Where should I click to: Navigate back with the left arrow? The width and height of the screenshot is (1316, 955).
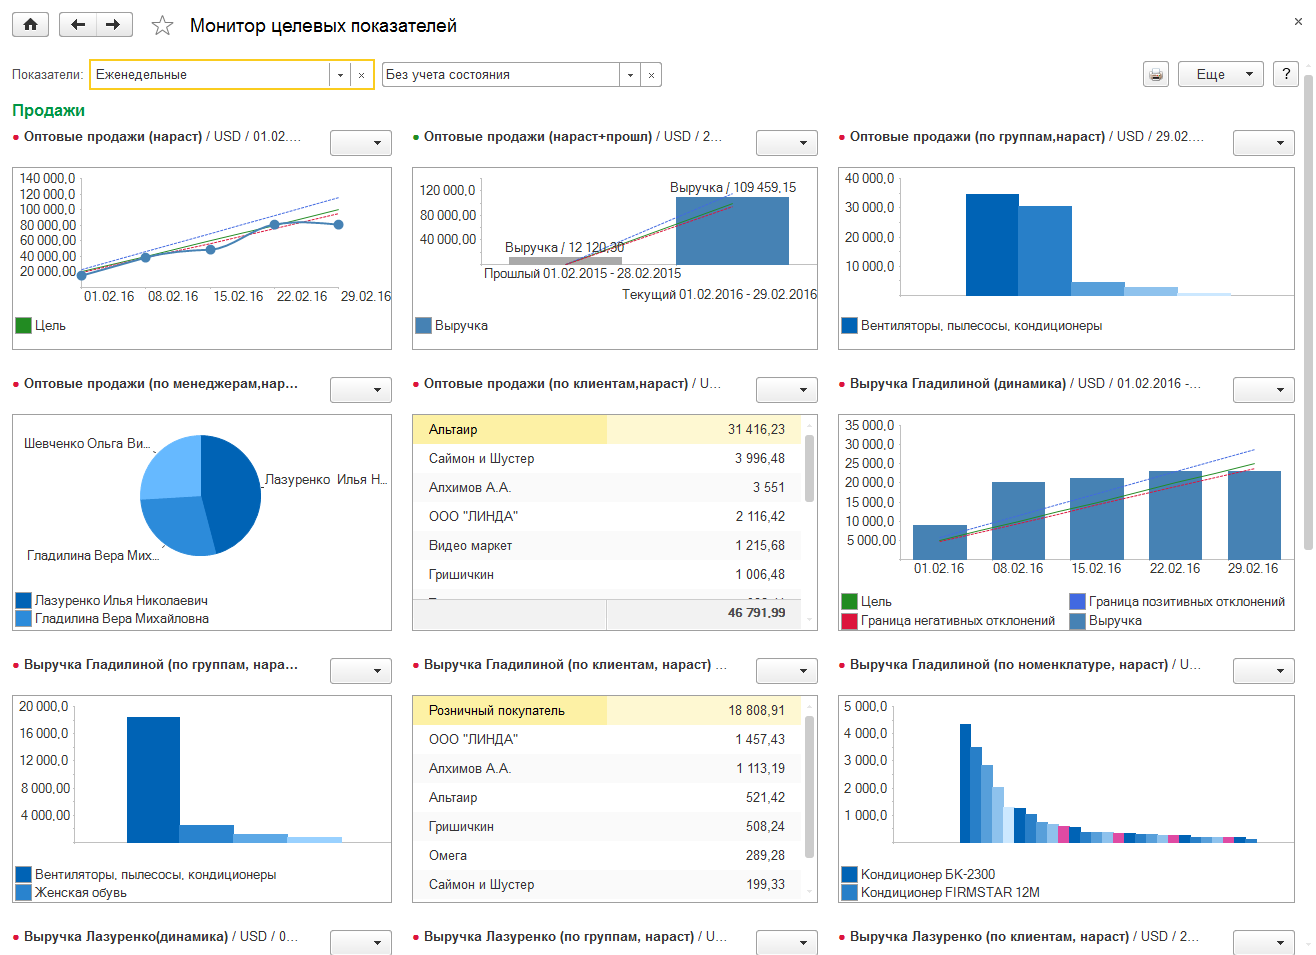(x=78, y=25)
